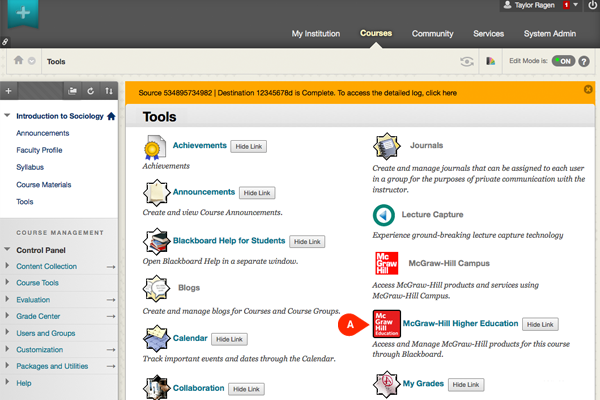The height and width of the screenshot is (400, 600).
Task: Collapse the Control Panel section
Action: (x=8, y=249)
